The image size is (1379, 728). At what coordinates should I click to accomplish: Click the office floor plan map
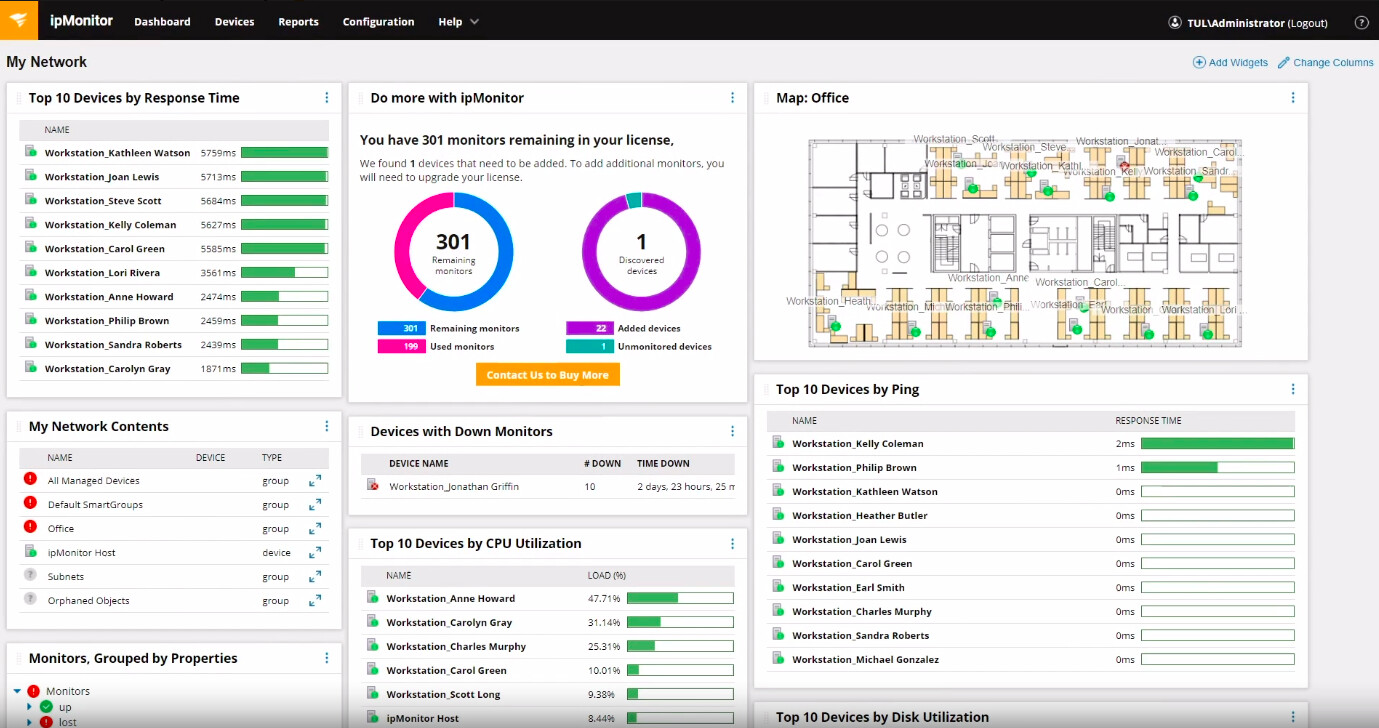(x=1024, y=243)
